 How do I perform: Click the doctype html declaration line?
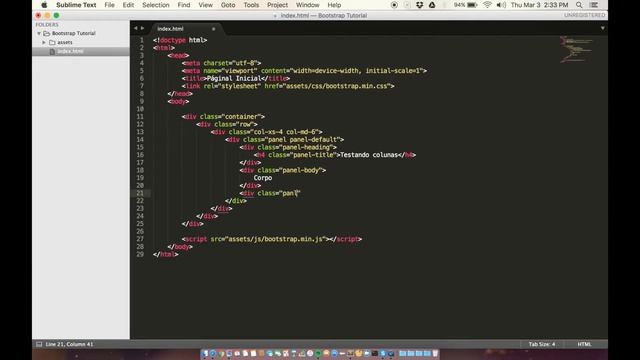[180, 40]
